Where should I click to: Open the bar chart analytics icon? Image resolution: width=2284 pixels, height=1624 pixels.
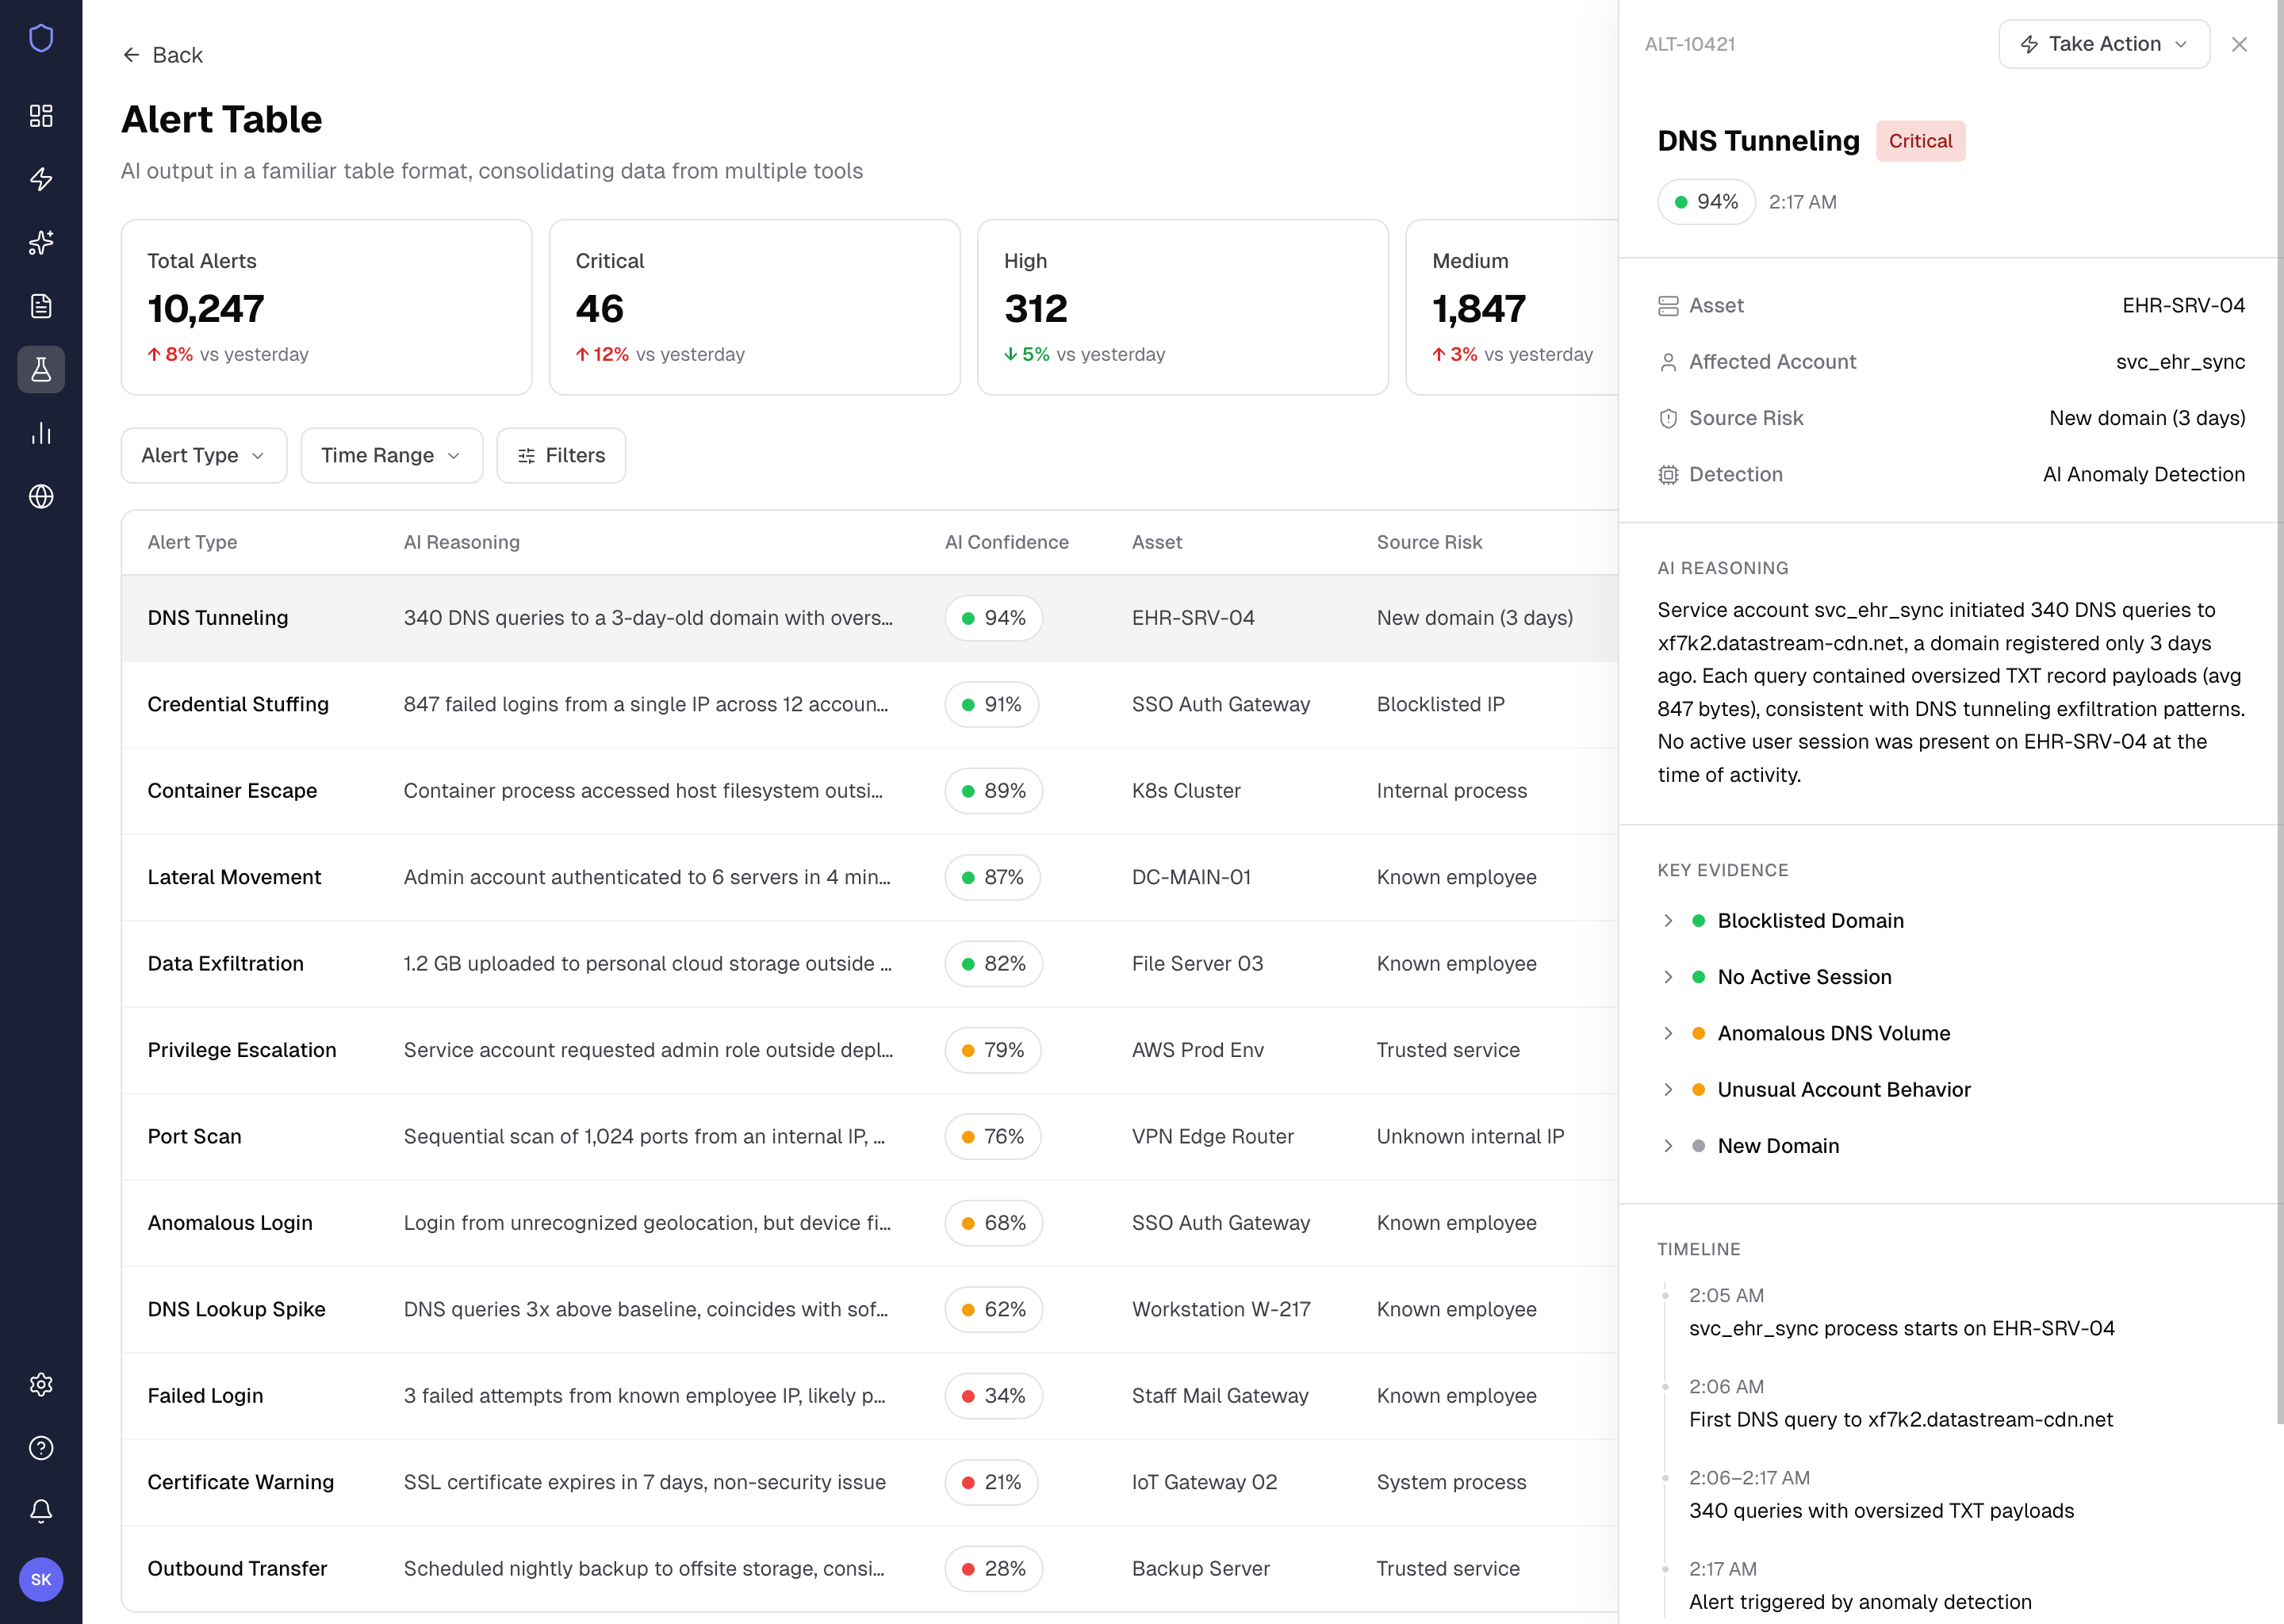point(41,433)
